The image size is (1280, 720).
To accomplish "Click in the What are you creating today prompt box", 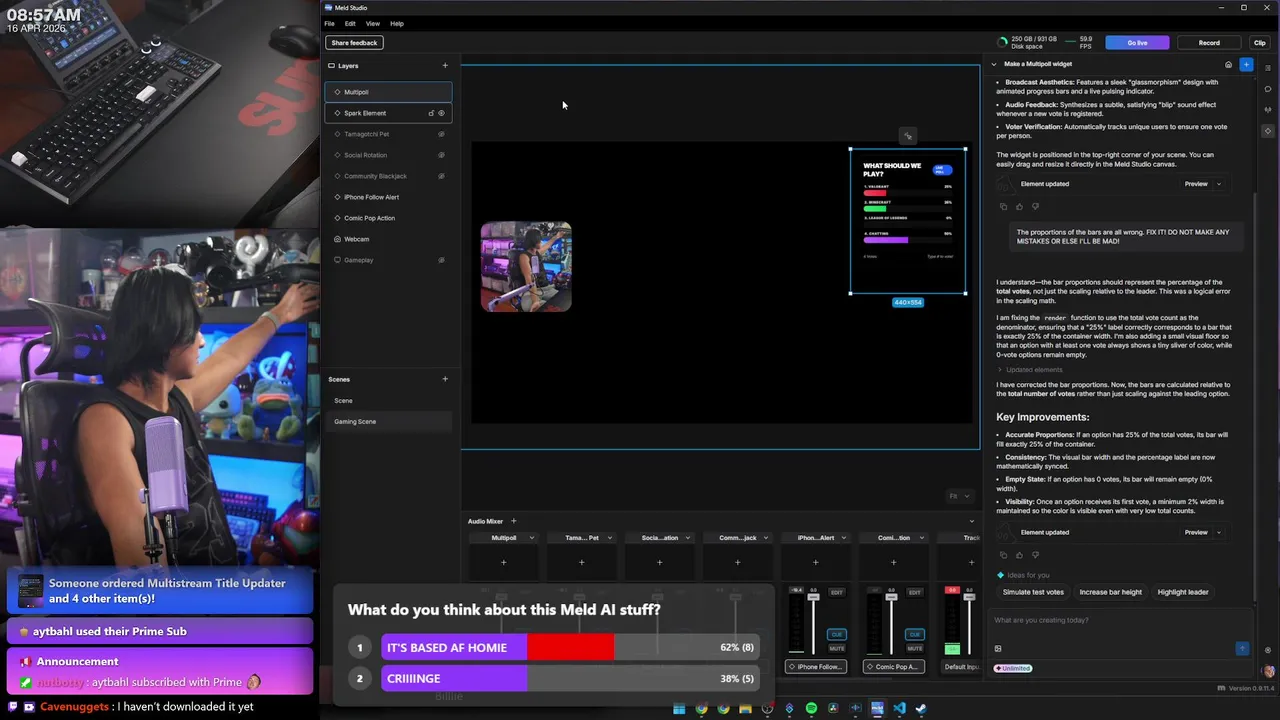I will click(x=1120, y=621).
